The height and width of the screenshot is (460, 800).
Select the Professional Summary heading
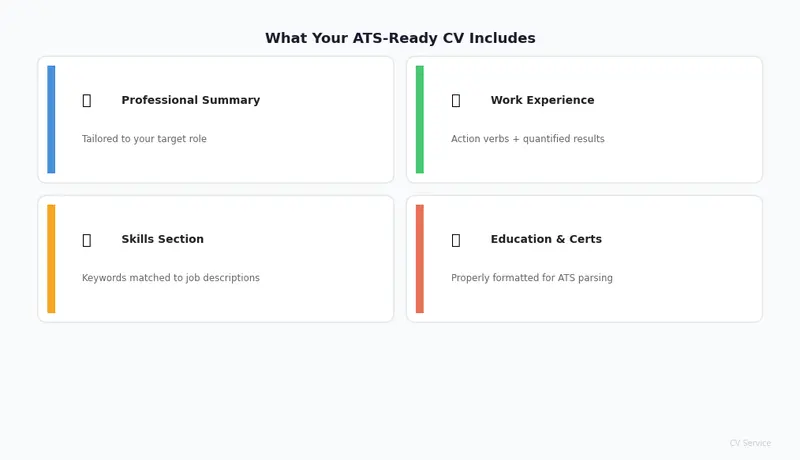click(x=190, y=100)
